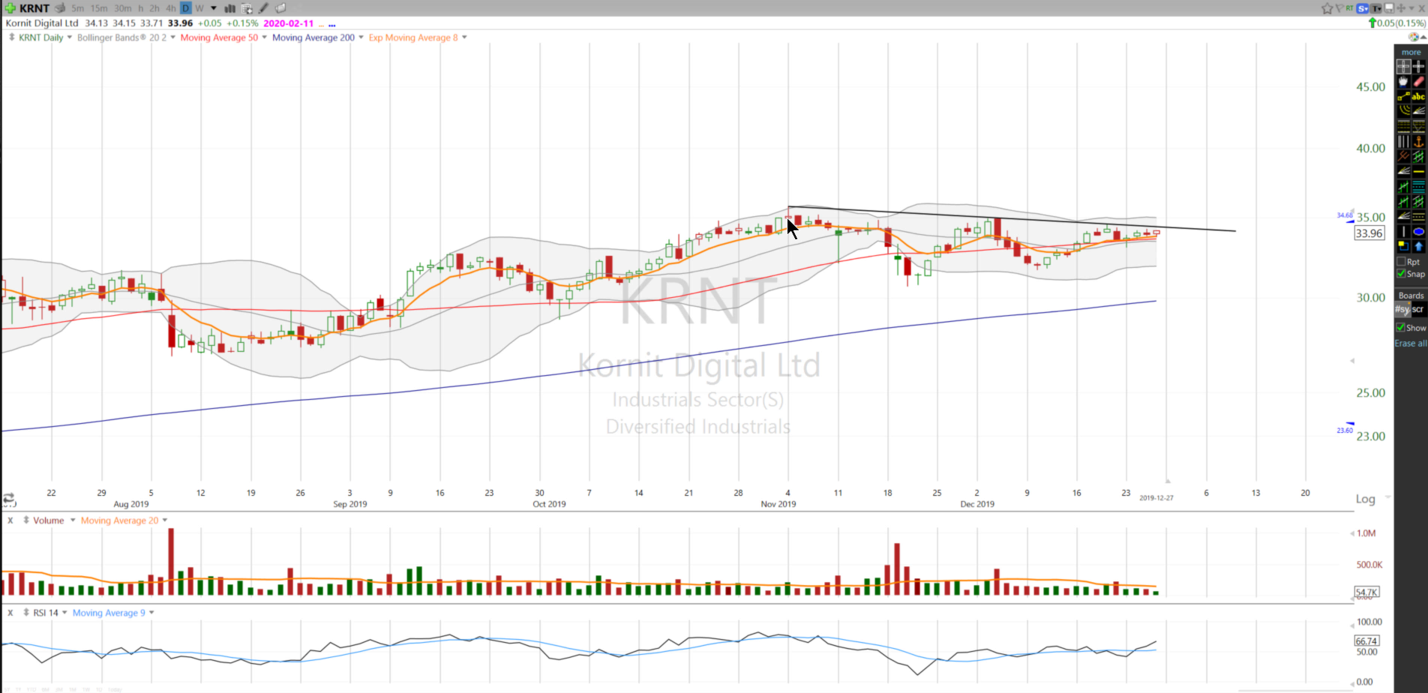This screenshot has width=1428, height=693.
Task: Close the Volume pane with X
Action: pos(10,520)
